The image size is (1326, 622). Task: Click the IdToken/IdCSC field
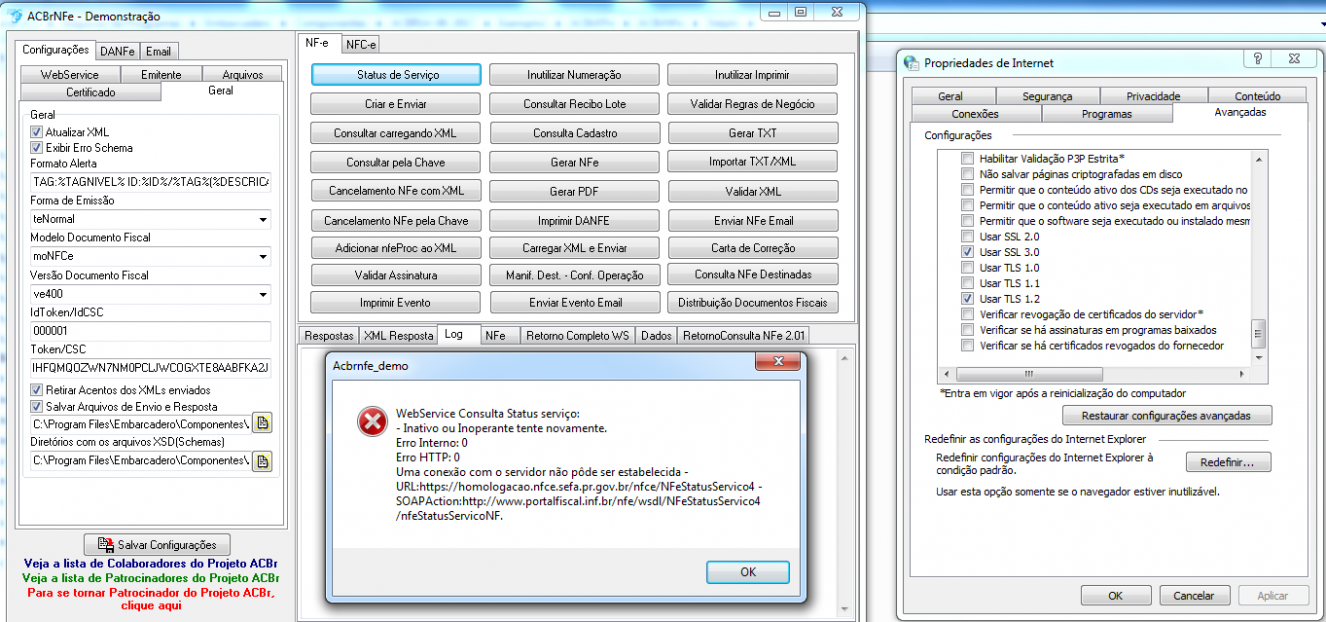pos(150,331)
